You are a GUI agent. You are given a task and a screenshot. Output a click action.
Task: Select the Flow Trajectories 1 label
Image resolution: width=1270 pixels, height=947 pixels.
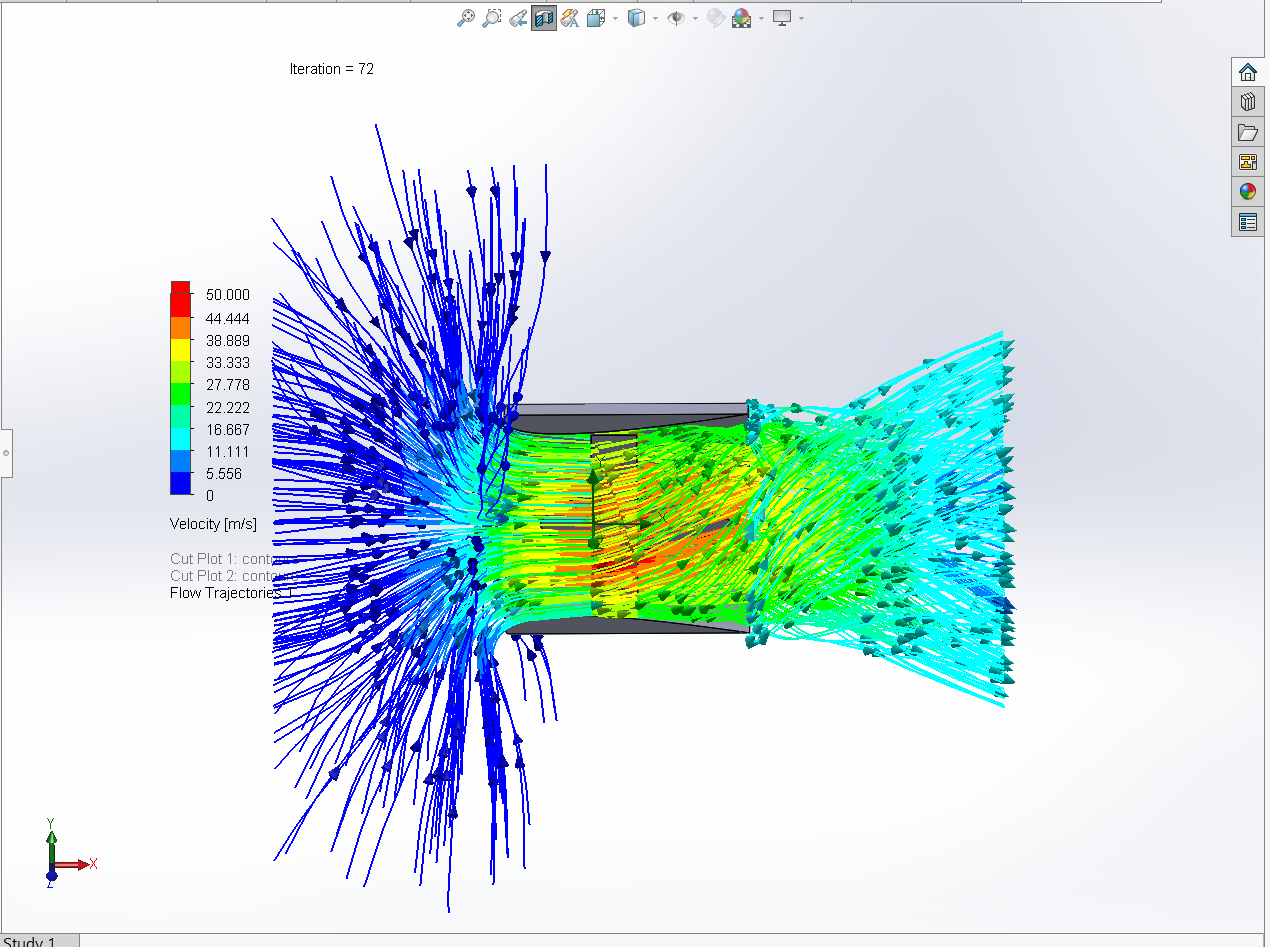pos(232,593)
